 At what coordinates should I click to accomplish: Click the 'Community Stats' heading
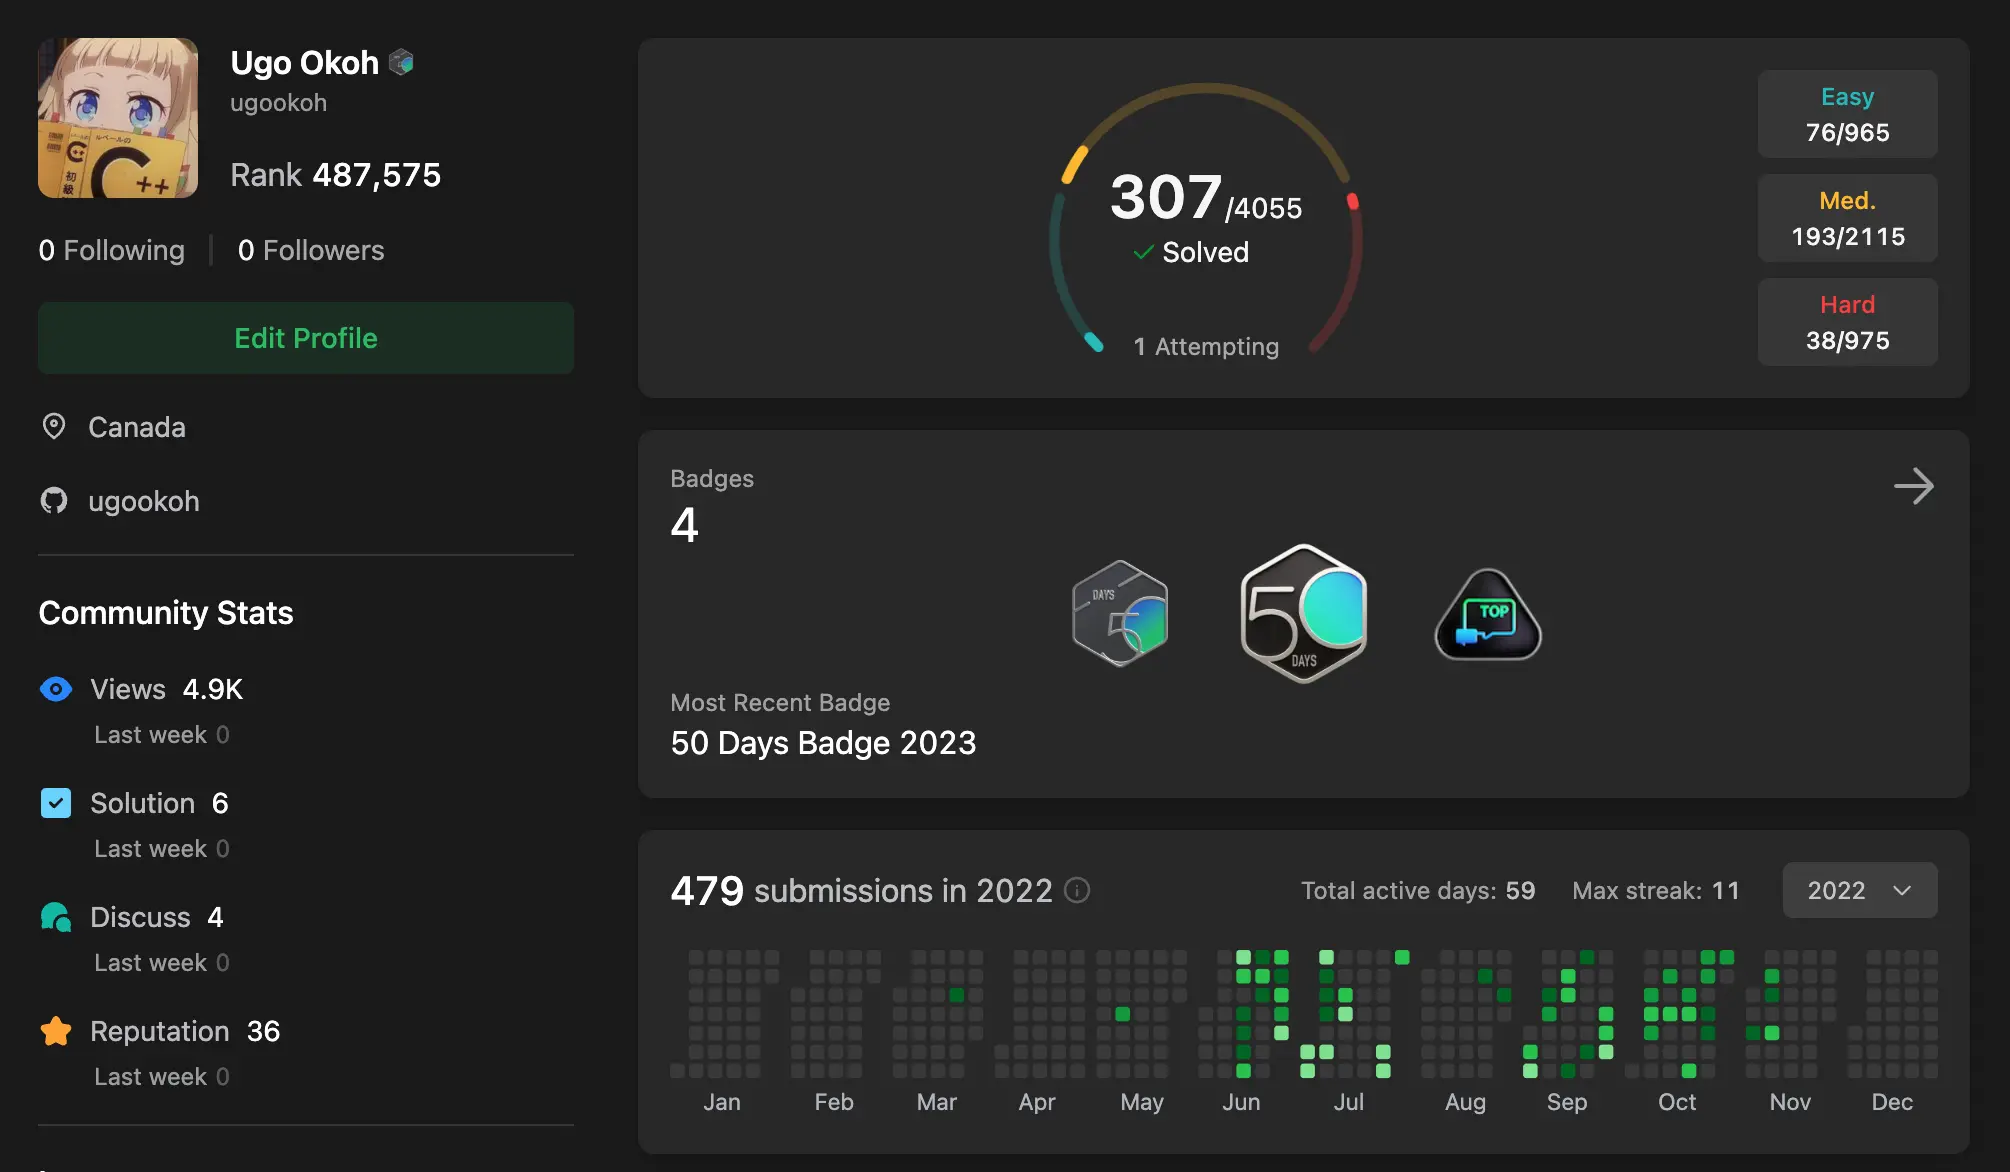[x=166, y=612]
